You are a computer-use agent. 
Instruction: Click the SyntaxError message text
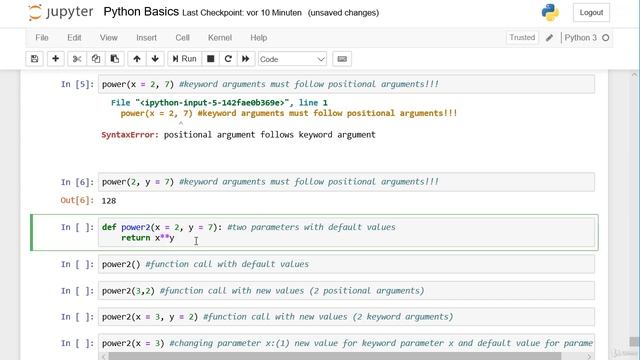238,135
